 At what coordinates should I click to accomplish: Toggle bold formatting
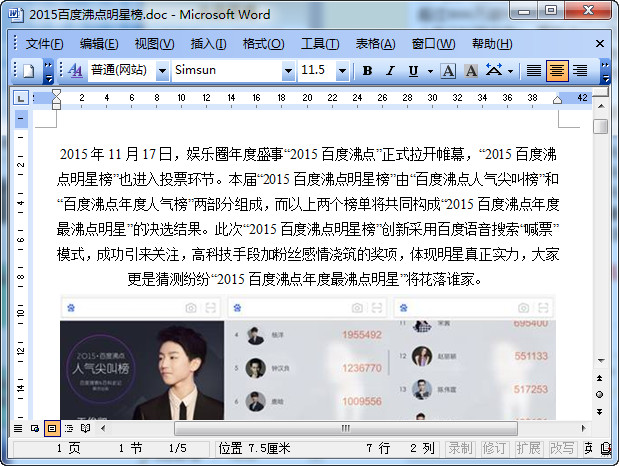368,71
